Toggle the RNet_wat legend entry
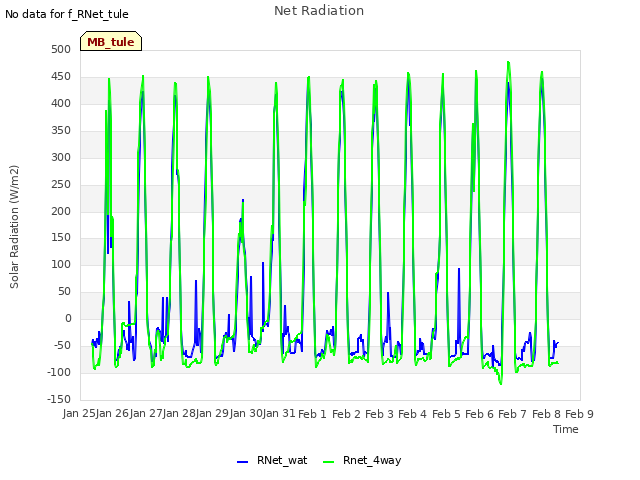The height and width of the screenshot is (480, 640). tap(272, 460)
